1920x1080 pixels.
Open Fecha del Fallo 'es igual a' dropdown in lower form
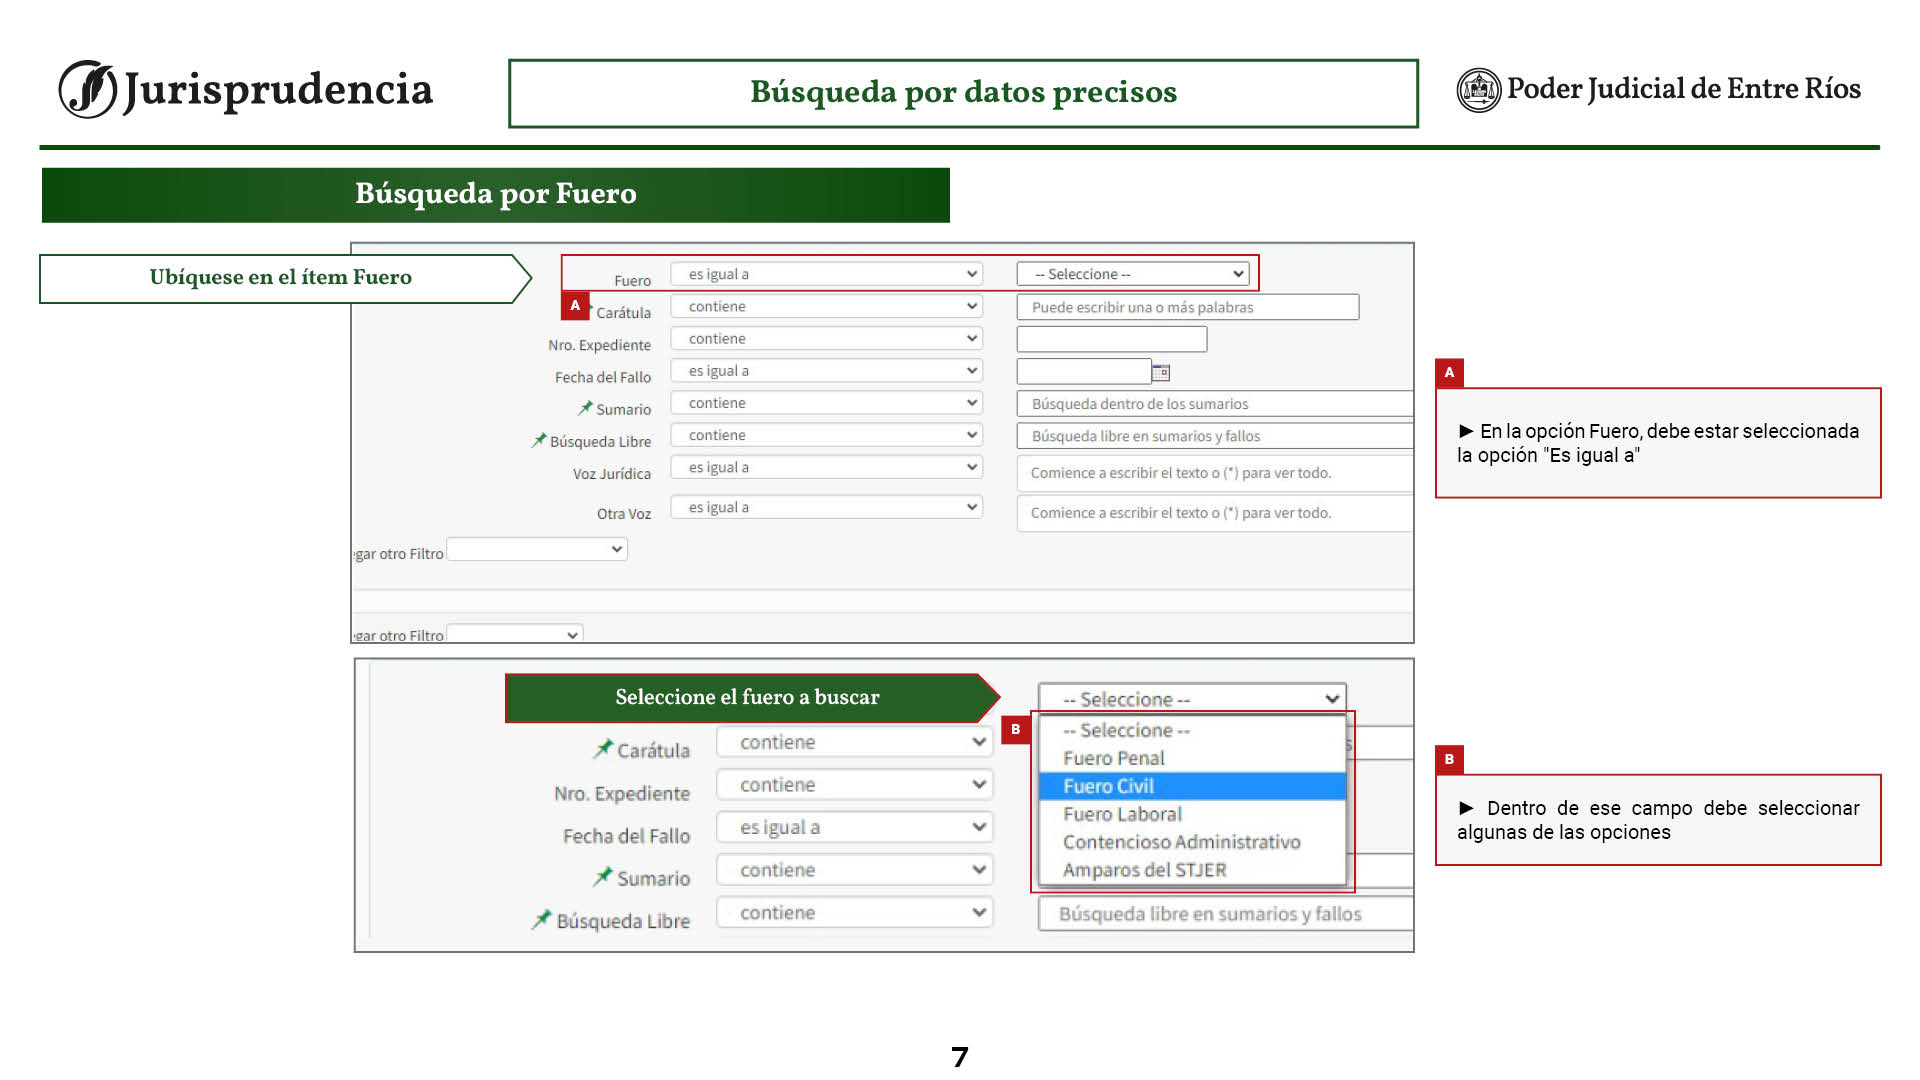pyautogui.click(x=855, y=827)
